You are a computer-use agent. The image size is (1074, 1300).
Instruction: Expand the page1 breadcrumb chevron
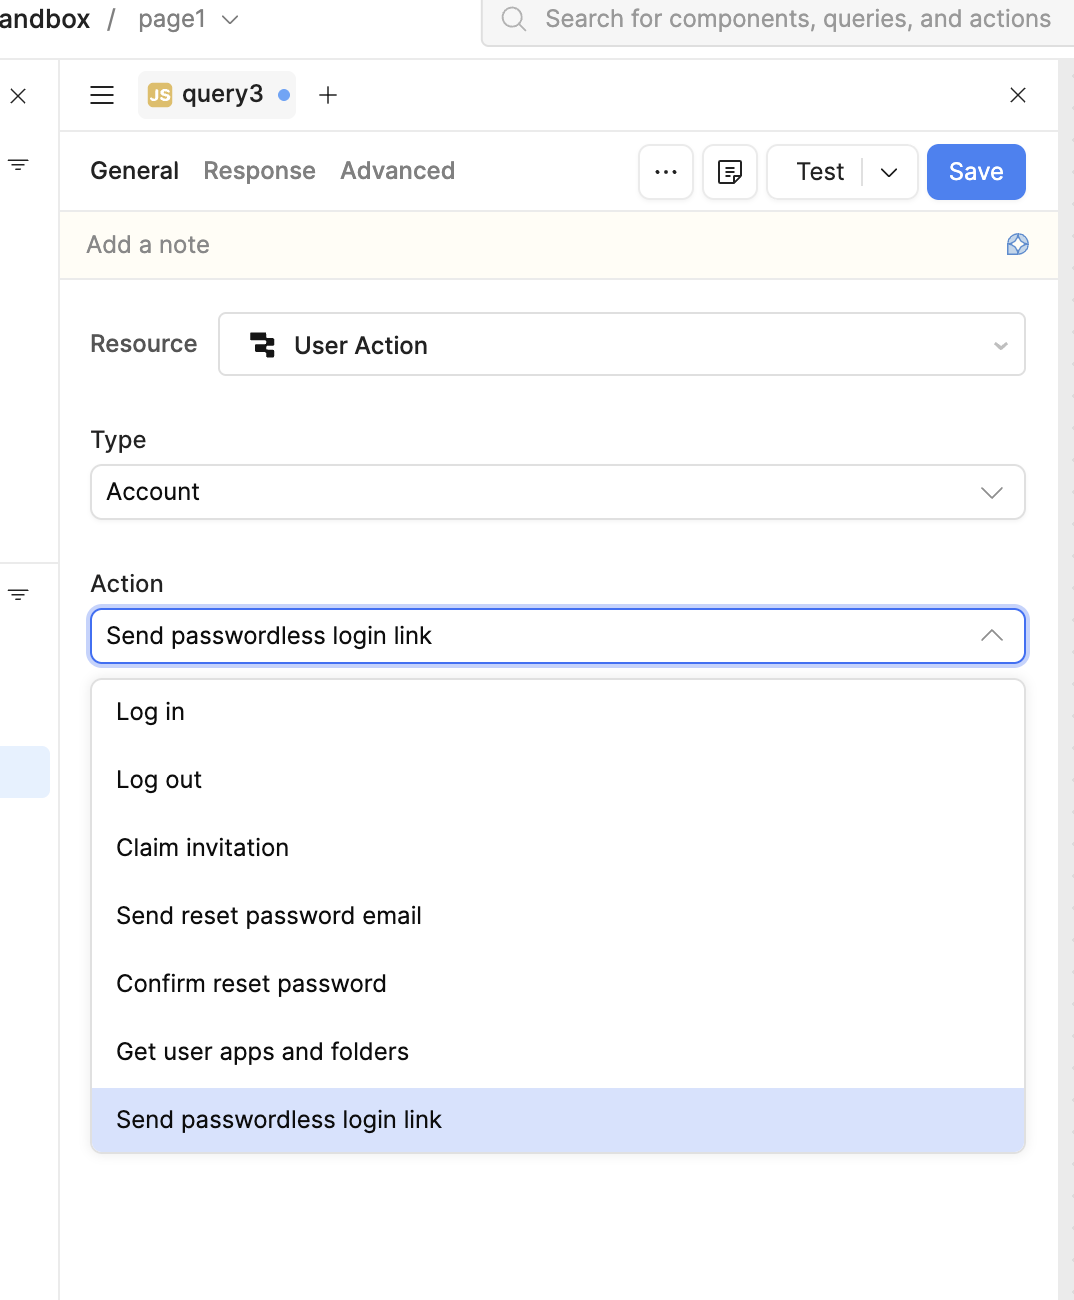pos(230,20)
